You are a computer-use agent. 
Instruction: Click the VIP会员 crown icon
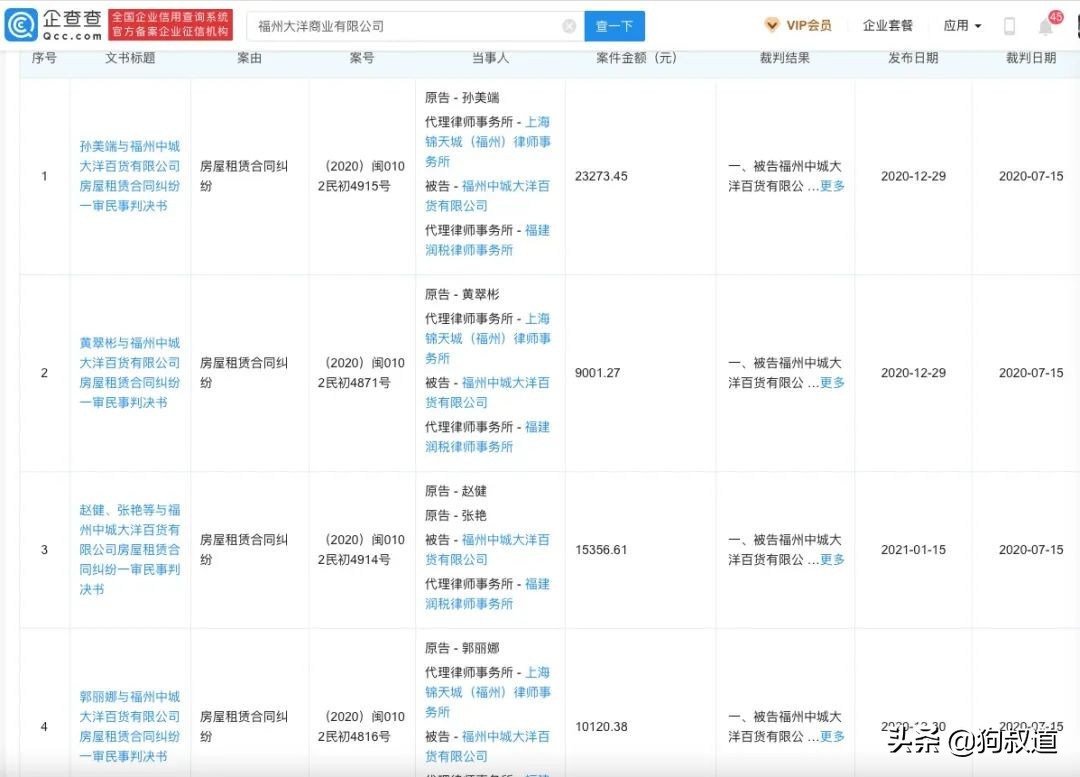[x=770, y=25]
